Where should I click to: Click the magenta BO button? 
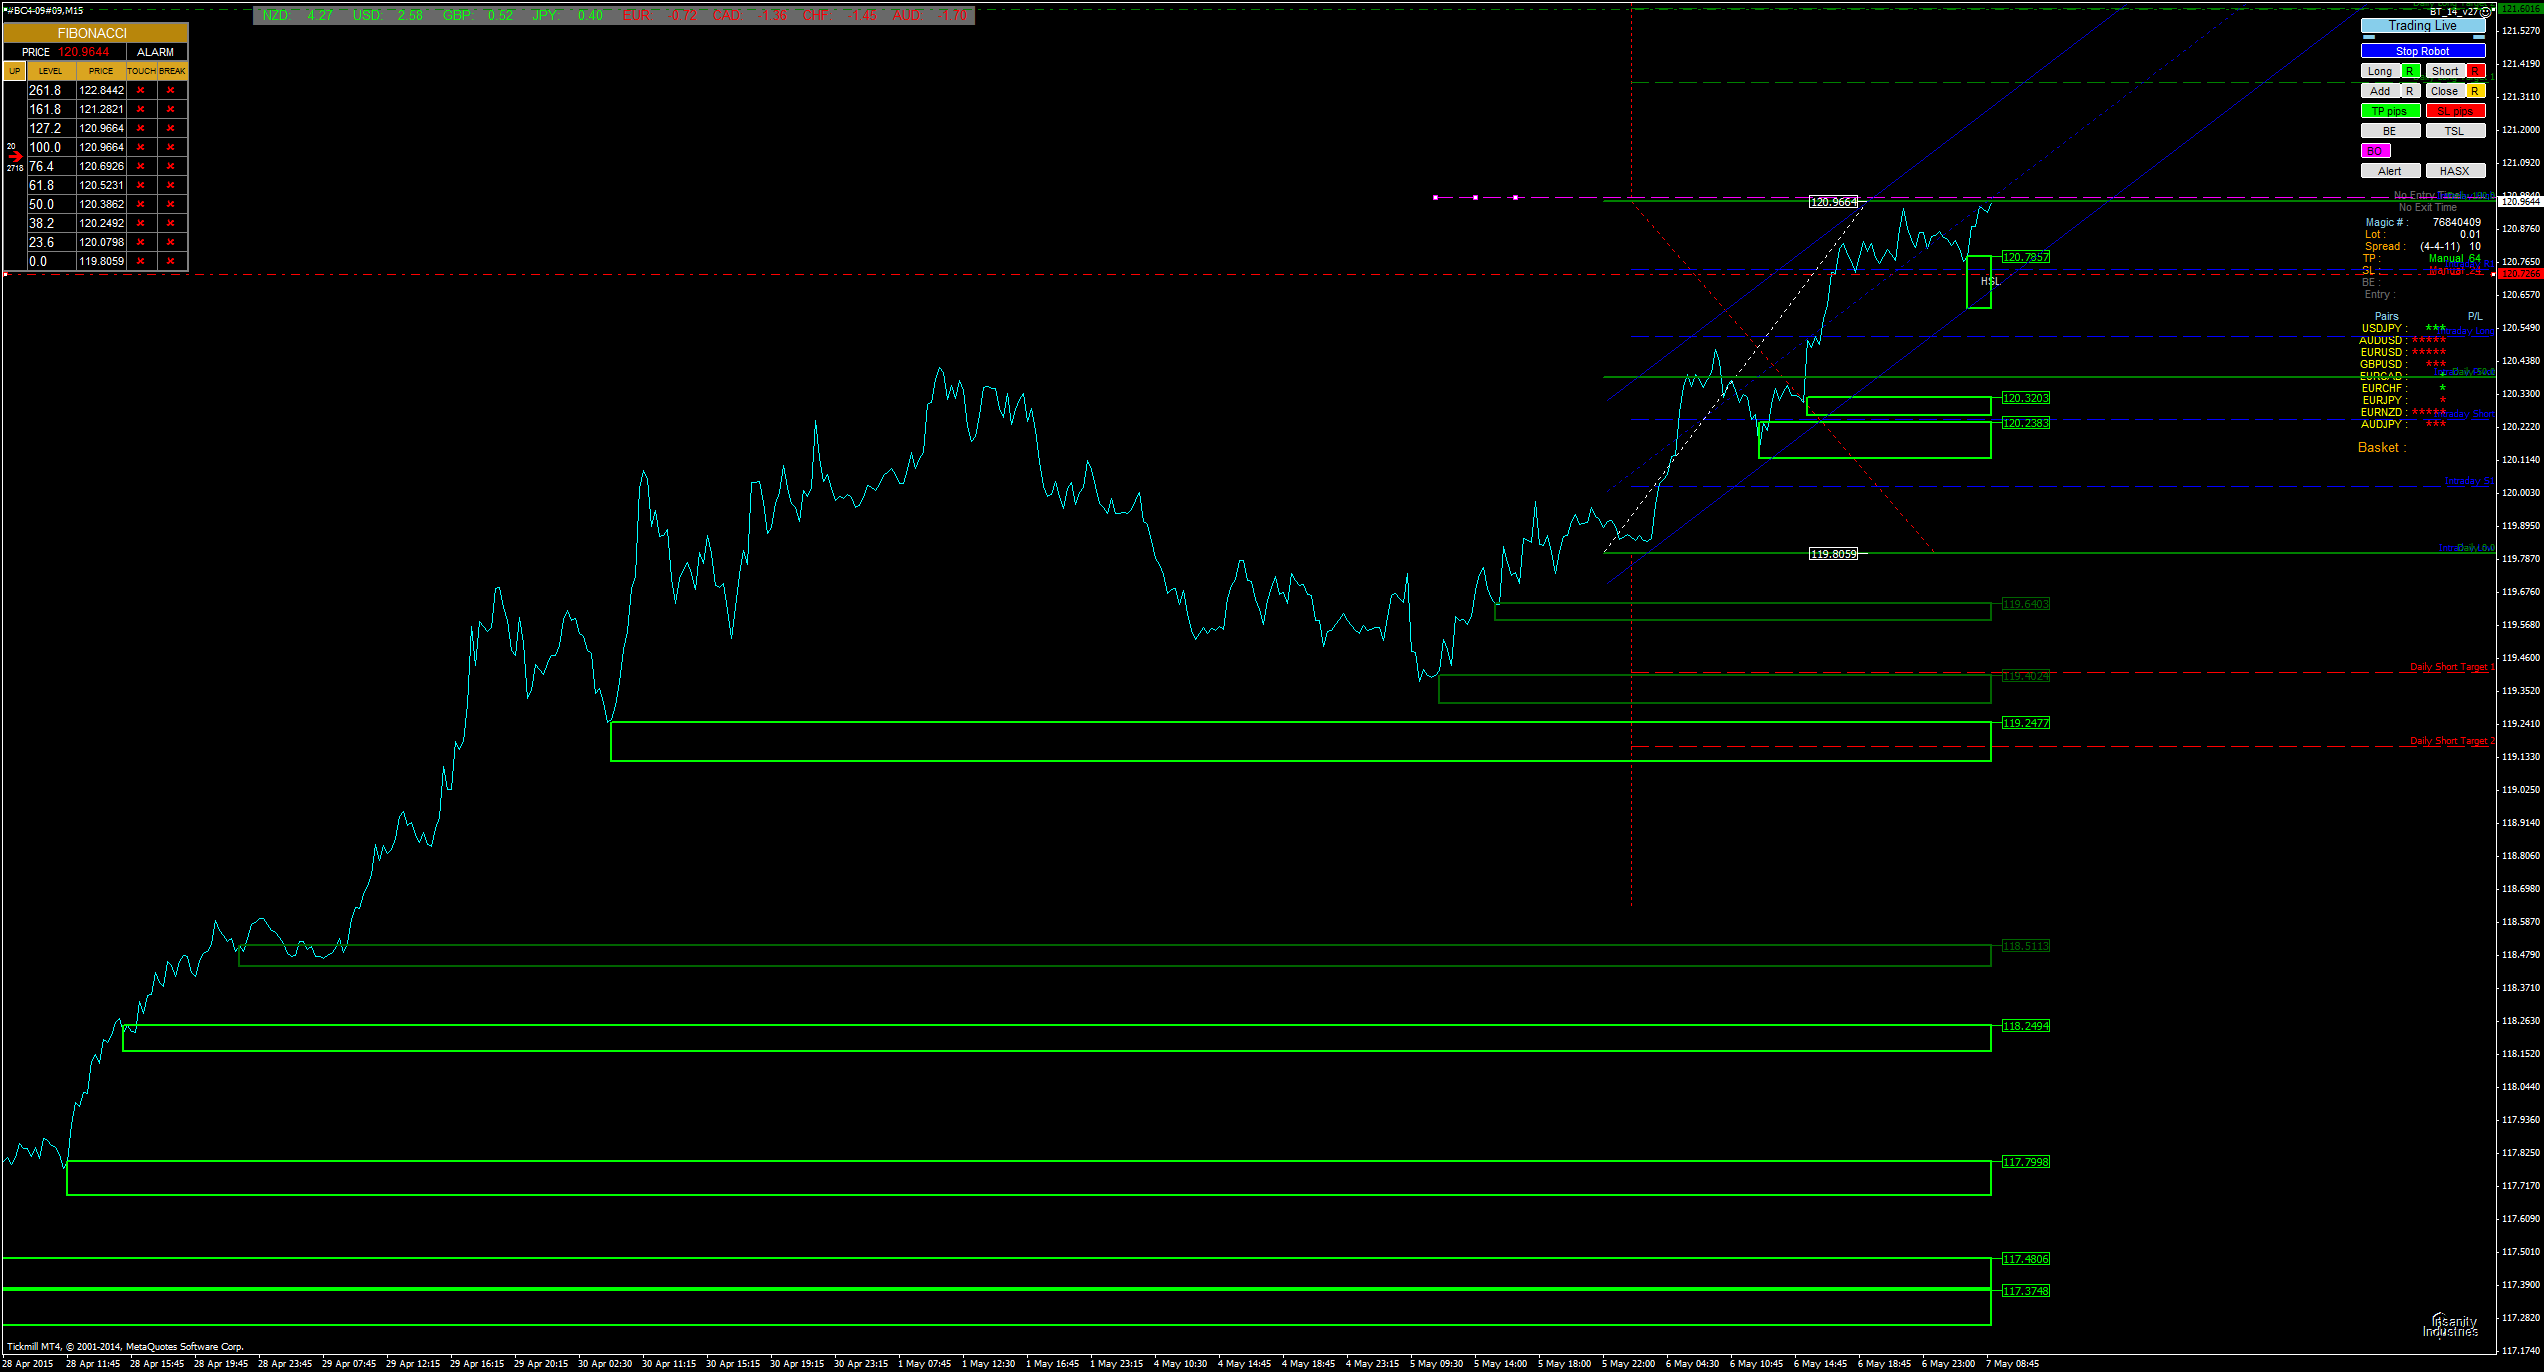2375,151
